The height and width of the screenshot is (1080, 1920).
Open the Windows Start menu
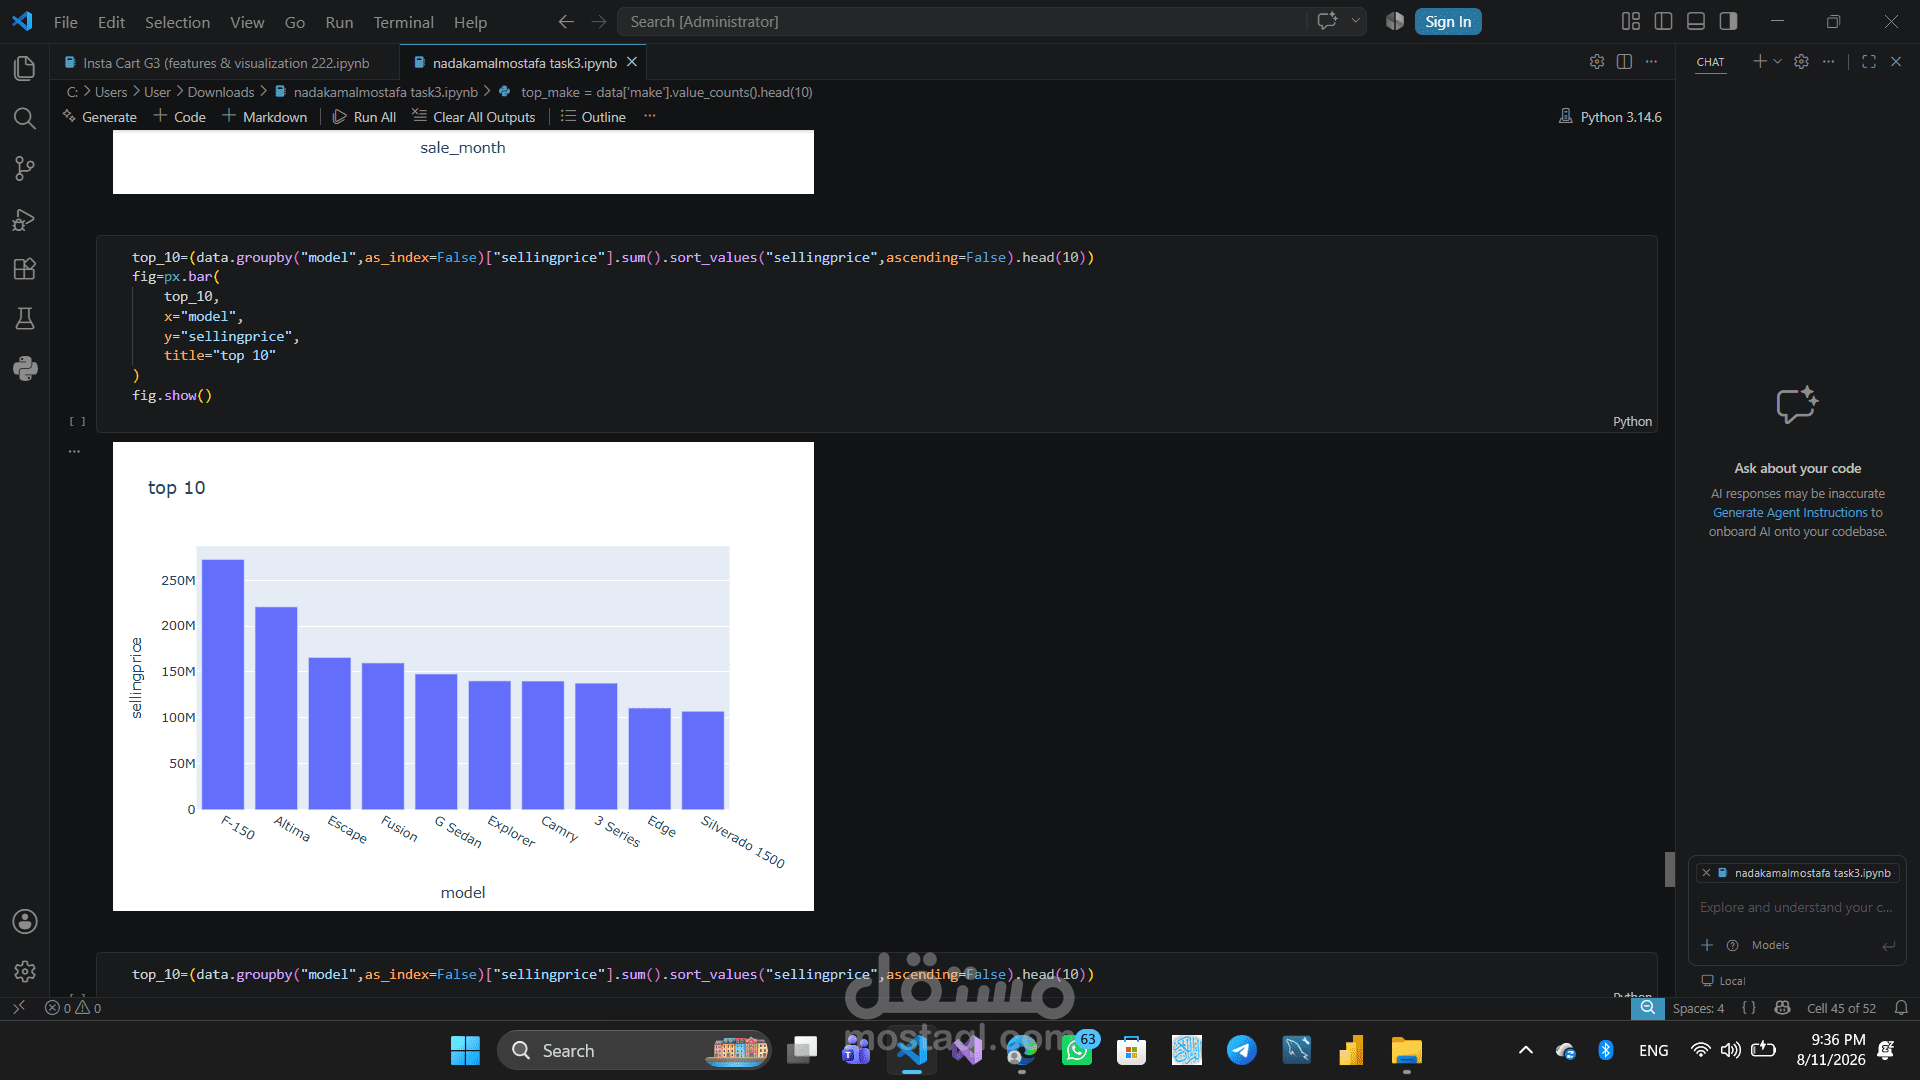(x=465, y=1050)
